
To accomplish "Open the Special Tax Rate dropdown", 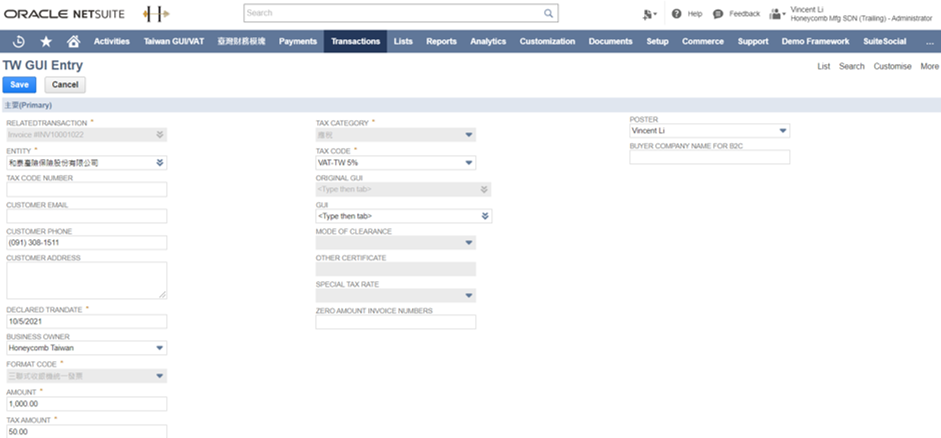I will pyautogui.click(x=469, y=296).
